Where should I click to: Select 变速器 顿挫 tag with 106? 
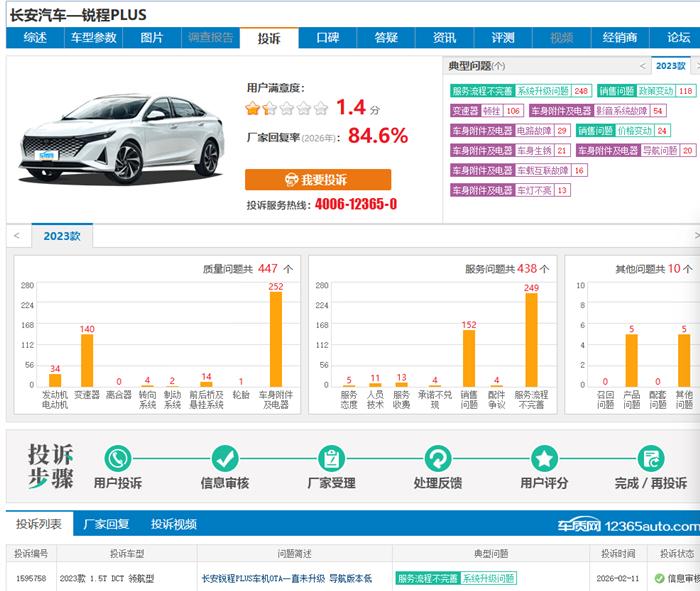coord(487,111)
